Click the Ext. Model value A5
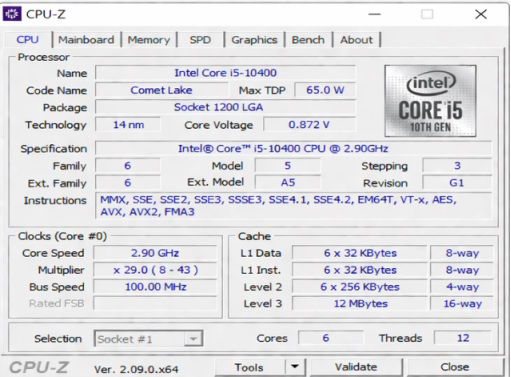Image resolution: width=511 pixels, height=377 pixels. [288, 183]
